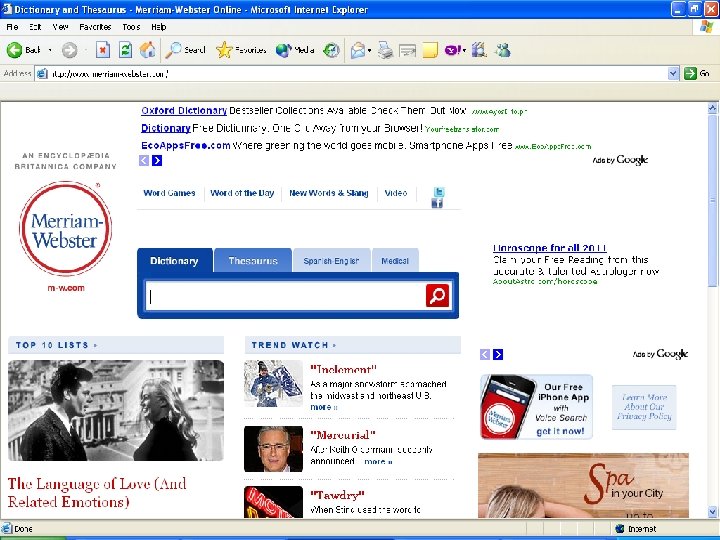Open the File menu

[x=12, y=27]
